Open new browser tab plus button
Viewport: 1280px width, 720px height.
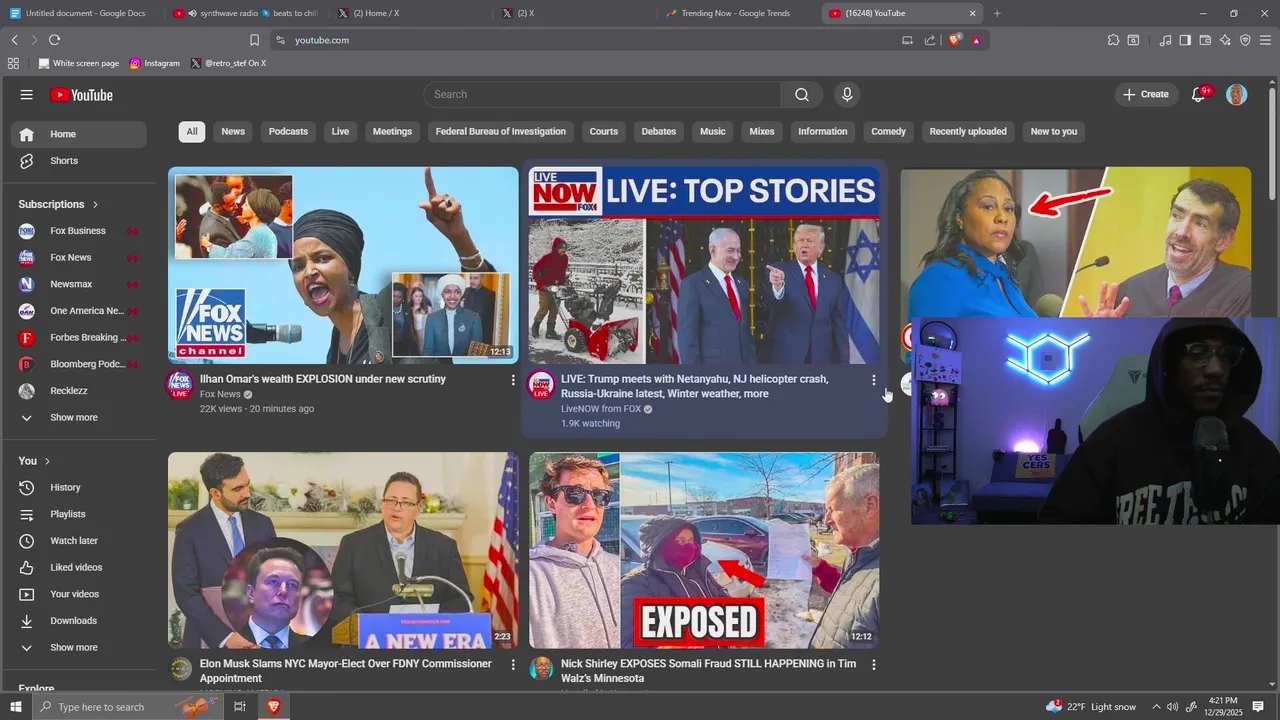997,13
